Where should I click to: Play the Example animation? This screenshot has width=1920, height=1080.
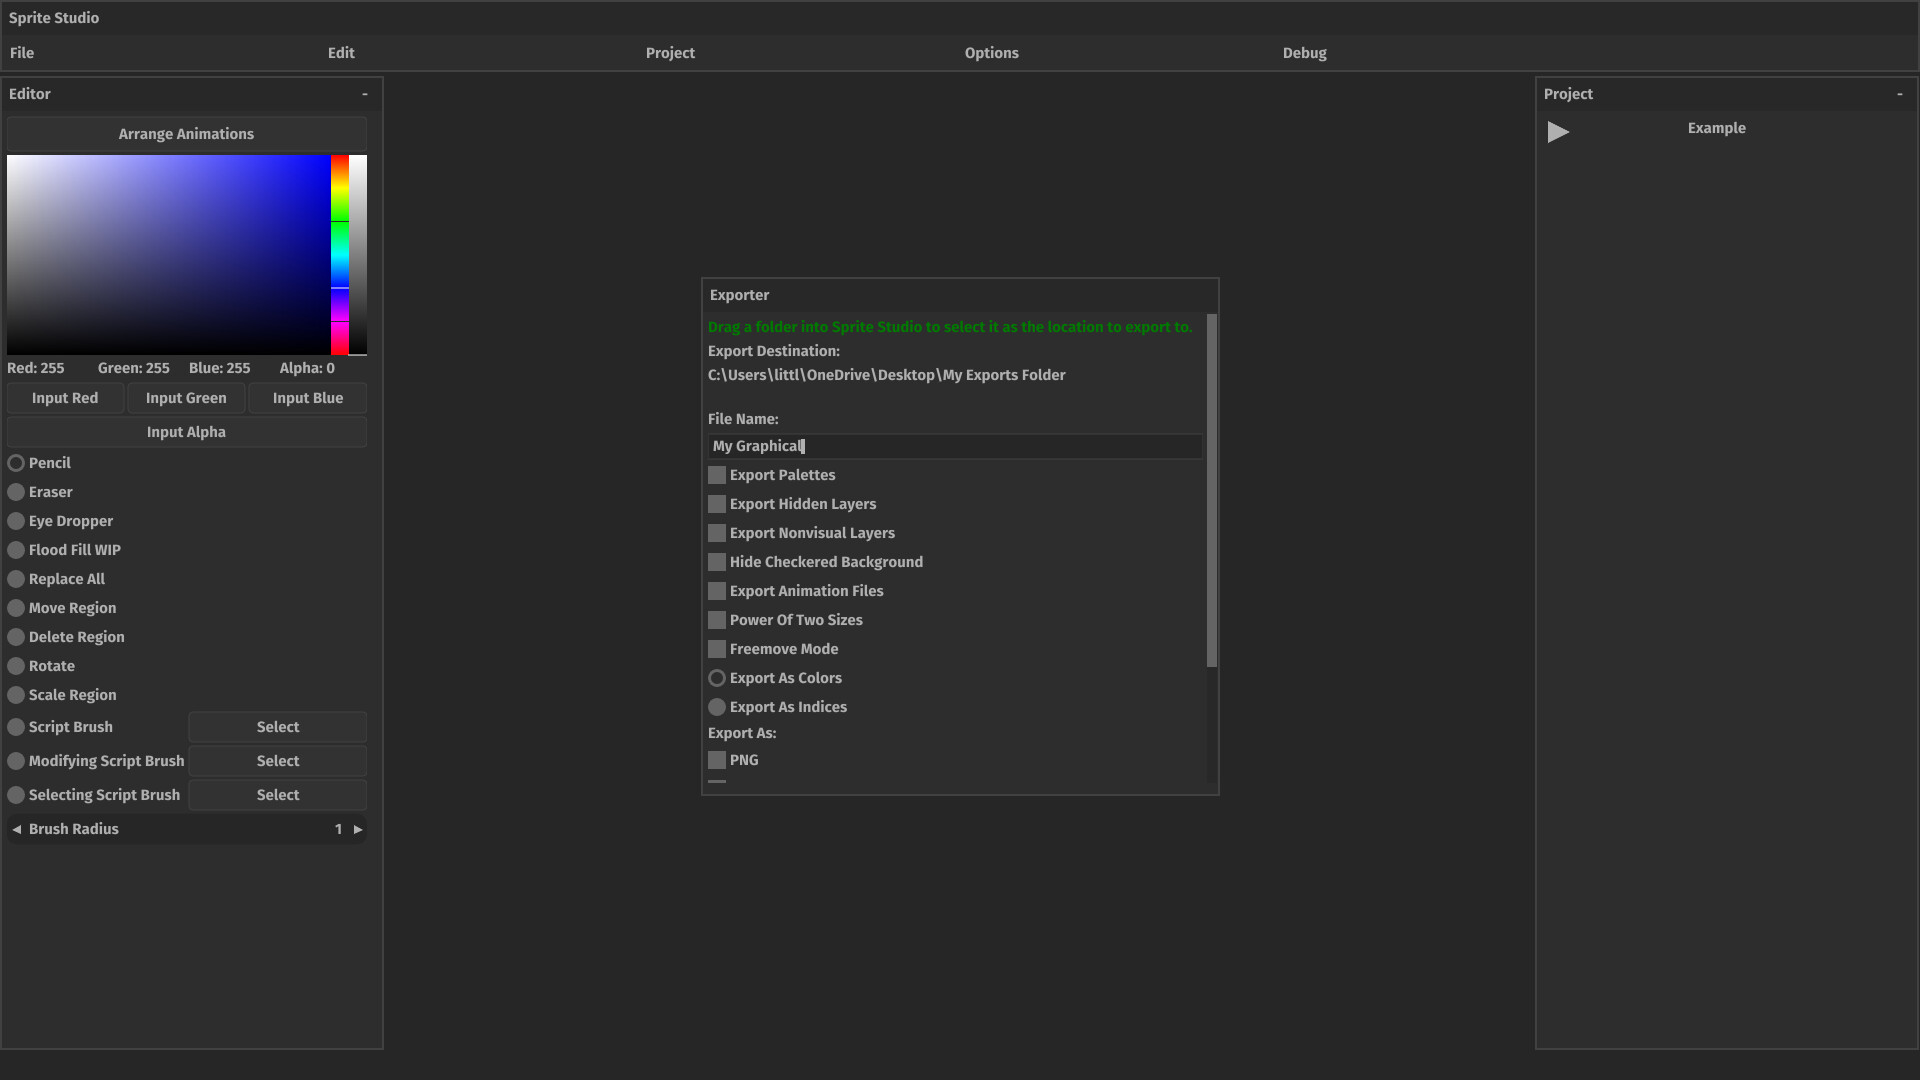coord(1557,131)
